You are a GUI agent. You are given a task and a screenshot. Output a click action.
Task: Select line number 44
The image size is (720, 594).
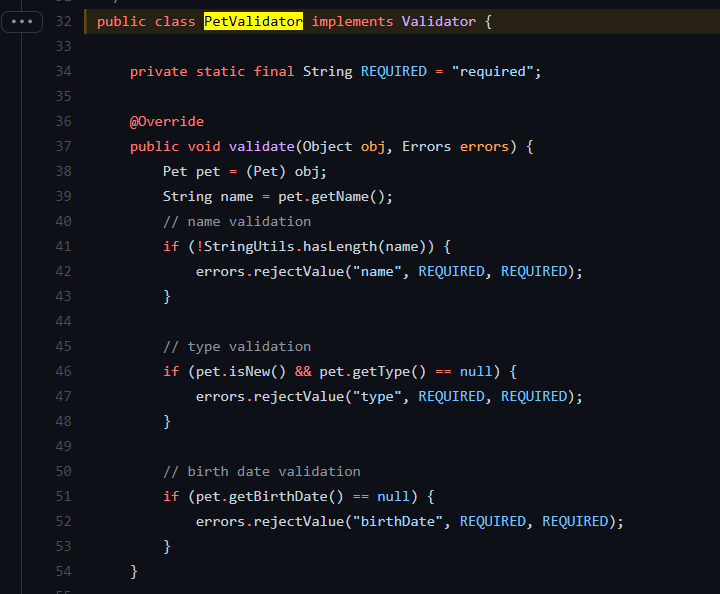(63, 321)
